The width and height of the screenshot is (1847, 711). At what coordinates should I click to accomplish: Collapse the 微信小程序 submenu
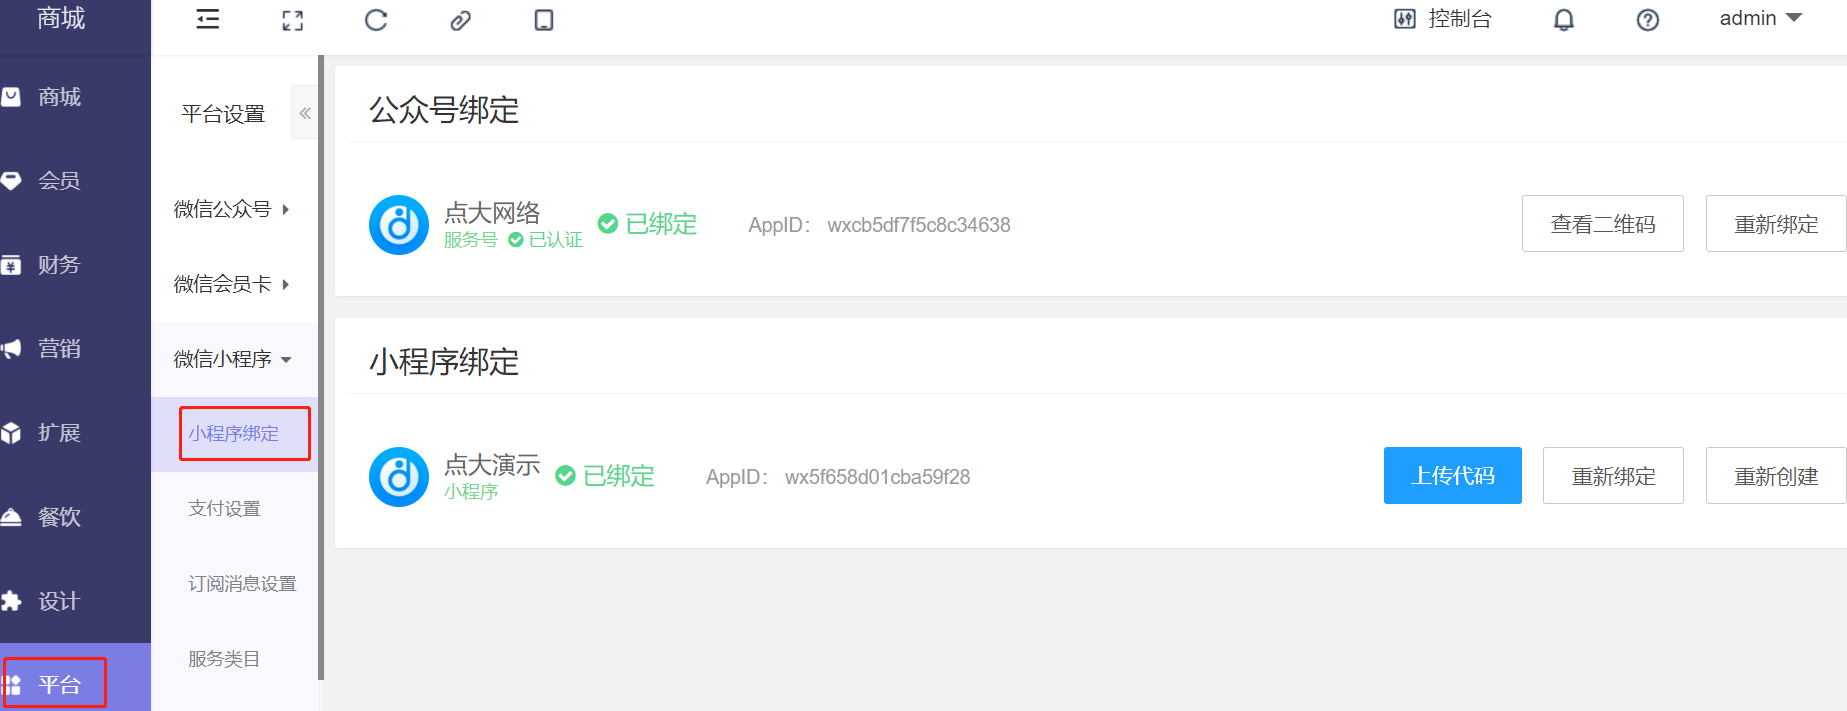[234, 359]
